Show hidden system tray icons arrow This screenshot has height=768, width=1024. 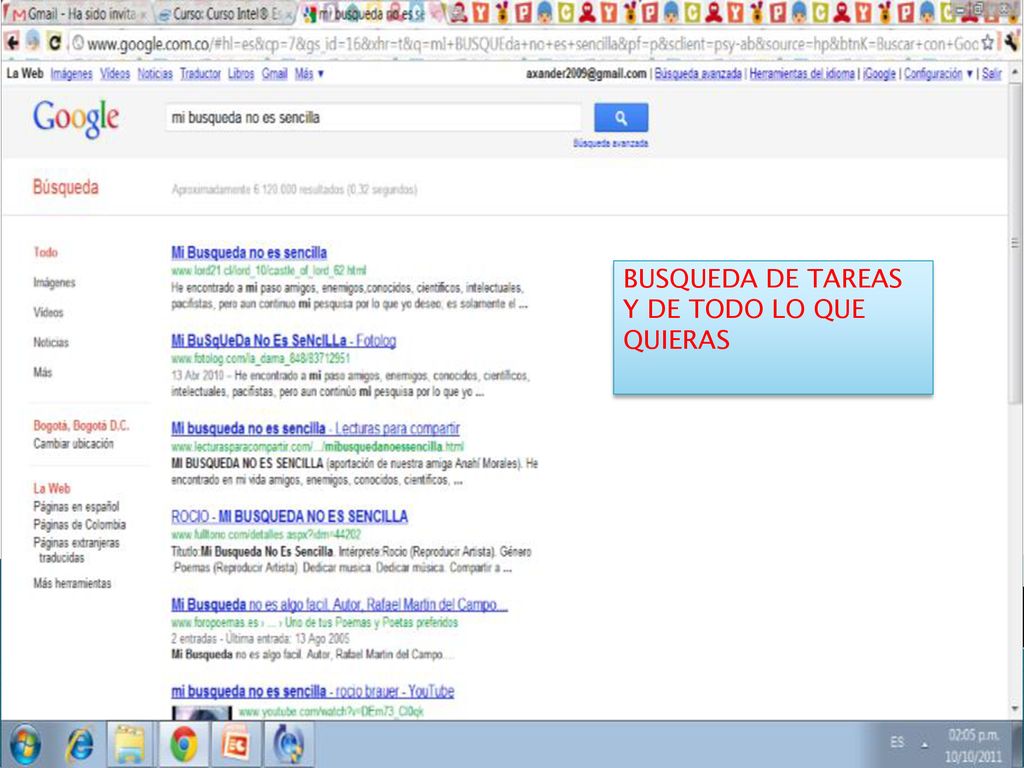pyautogui.click(x=925, y=744)
